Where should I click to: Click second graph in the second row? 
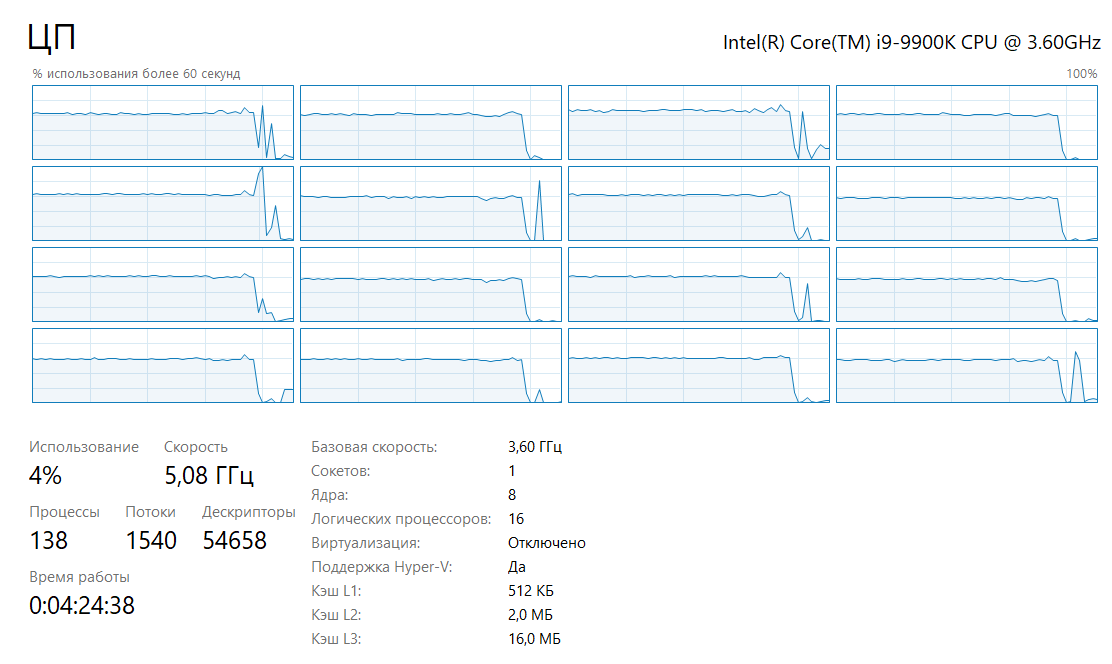pos(431,203)
